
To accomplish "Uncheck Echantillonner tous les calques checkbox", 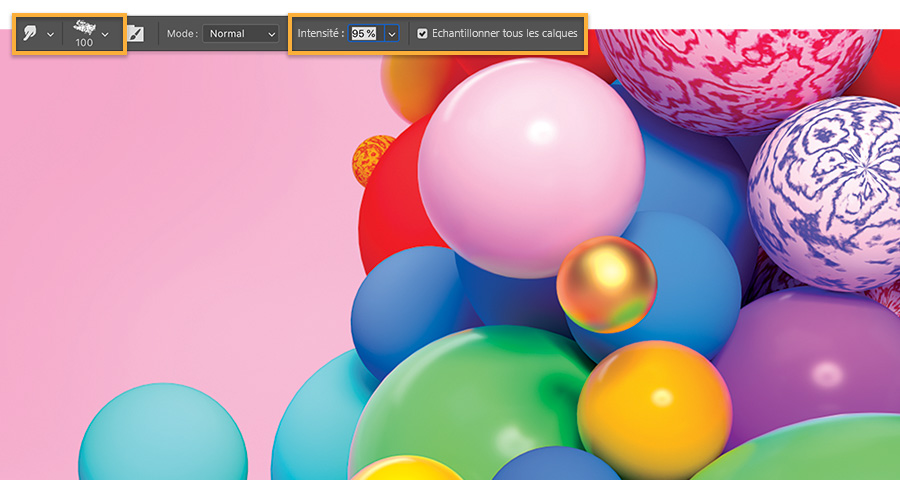I will 422,34.
